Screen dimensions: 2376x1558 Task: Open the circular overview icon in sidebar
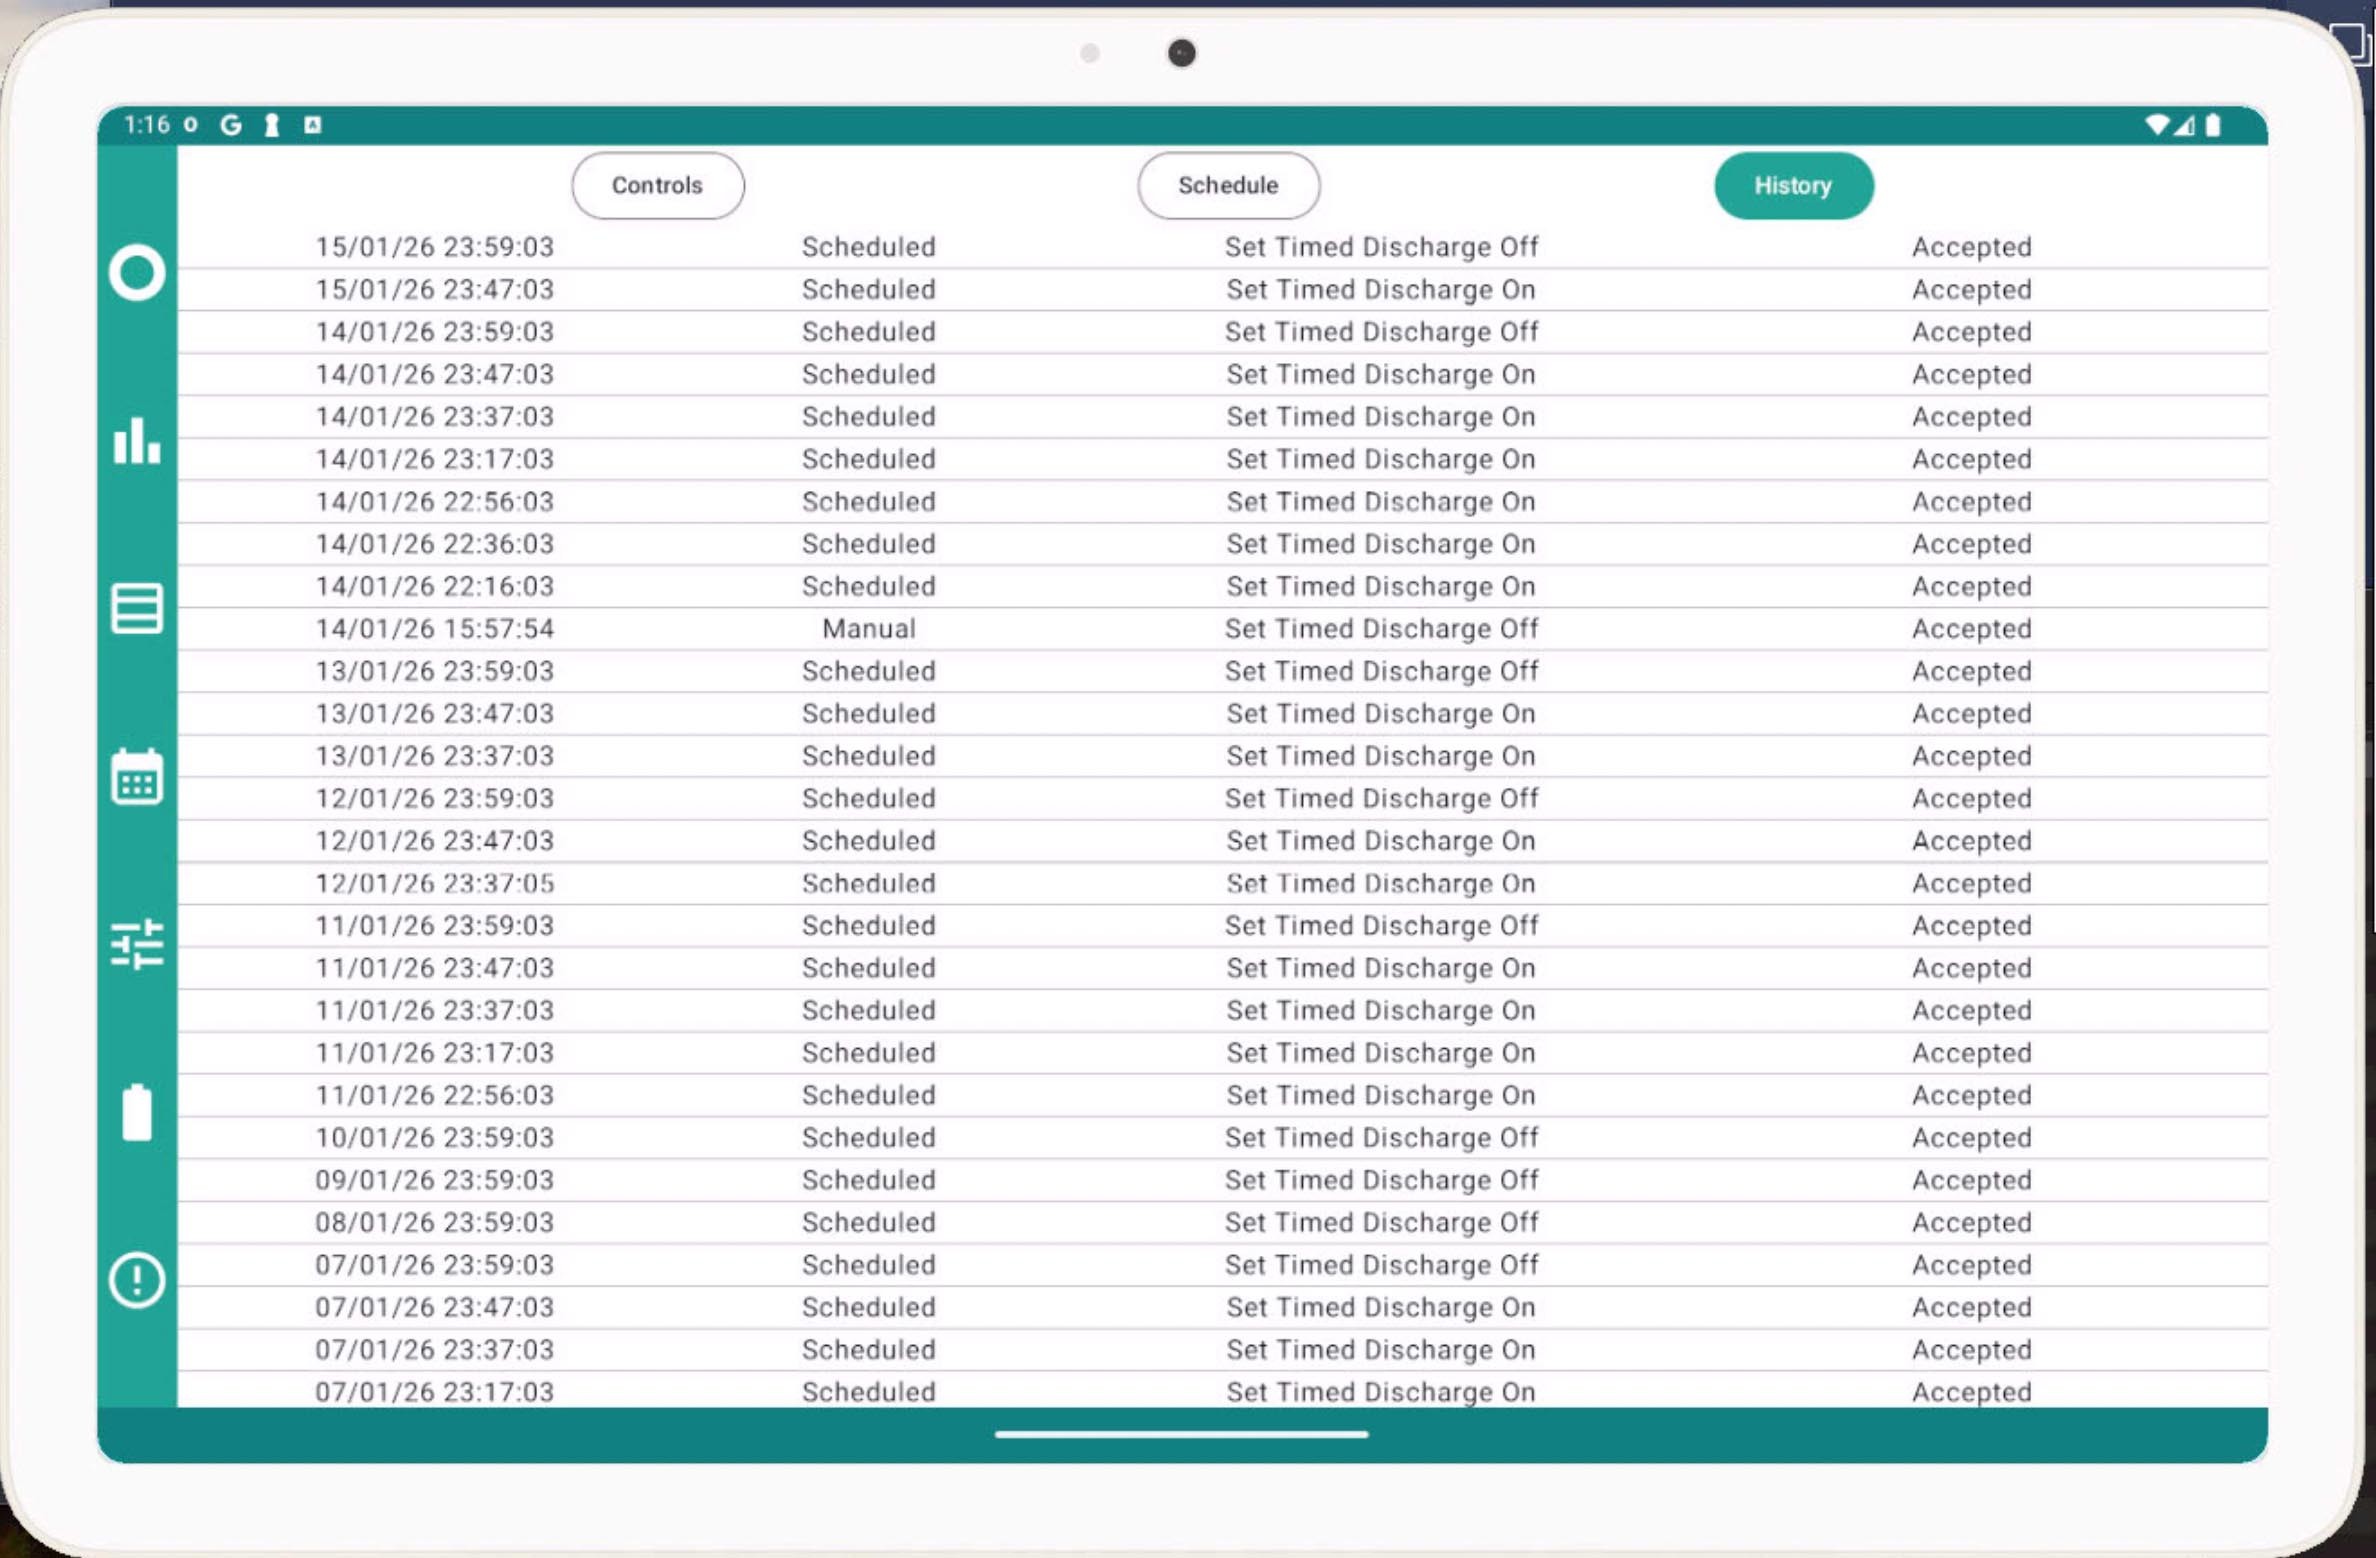click(137, 273)
